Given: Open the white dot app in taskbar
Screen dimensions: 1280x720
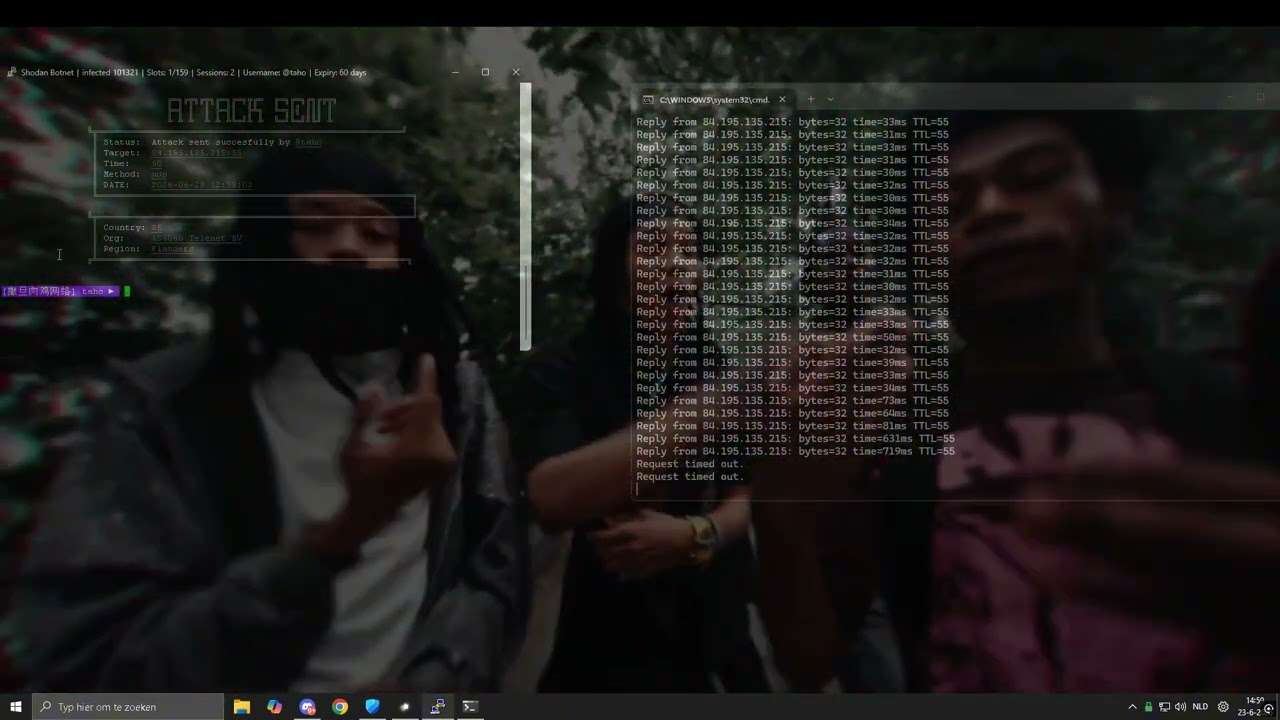Looking at the screenshot, I should click(405, 707).
